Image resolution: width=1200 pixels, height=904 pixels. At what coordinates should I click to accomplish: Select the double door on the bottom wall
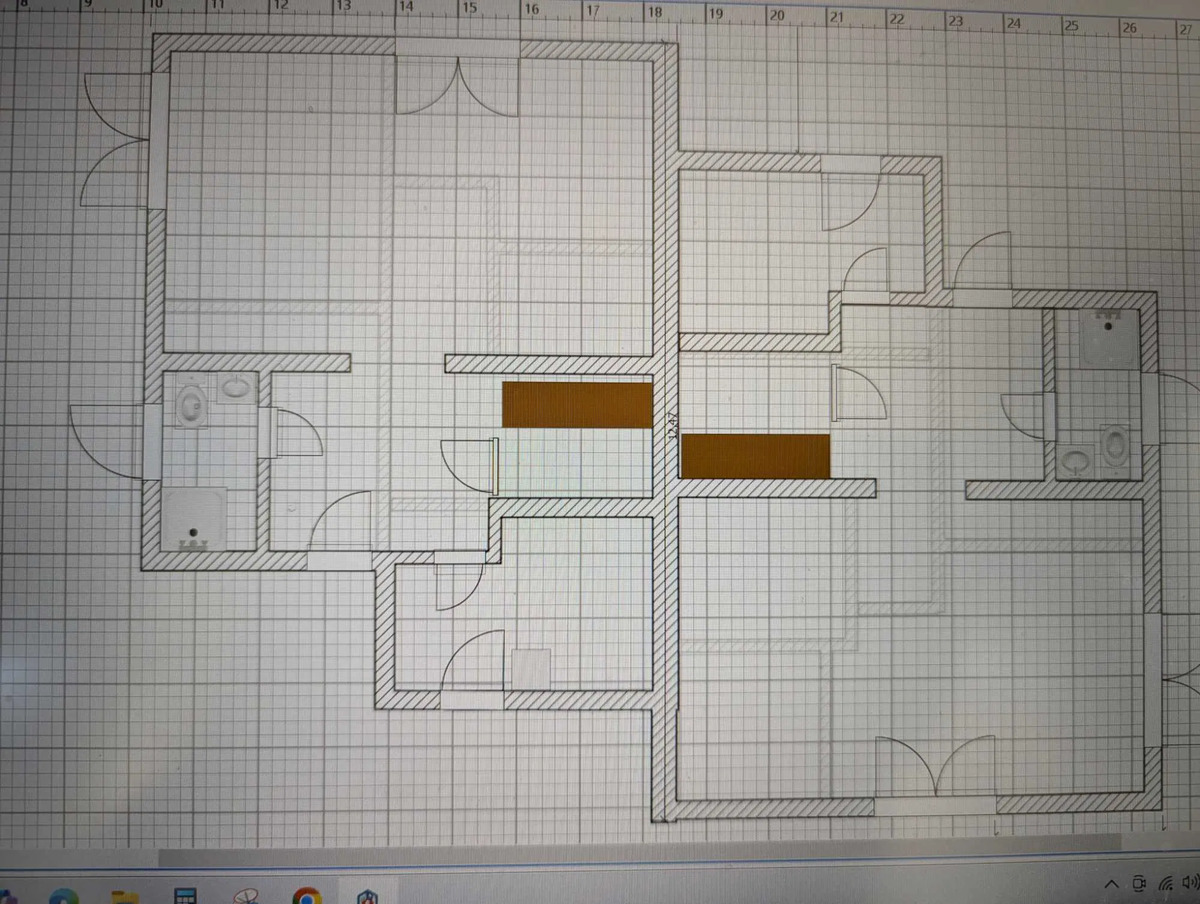(935, 770)
